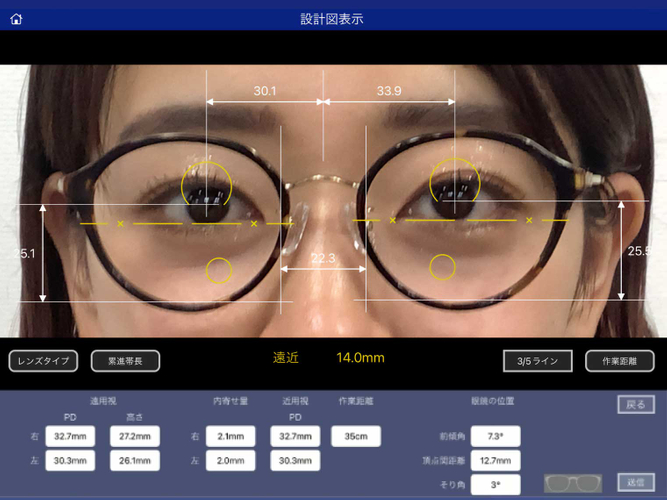Tap the glasses frame thumbnail beside 送信

click(573, 483)
